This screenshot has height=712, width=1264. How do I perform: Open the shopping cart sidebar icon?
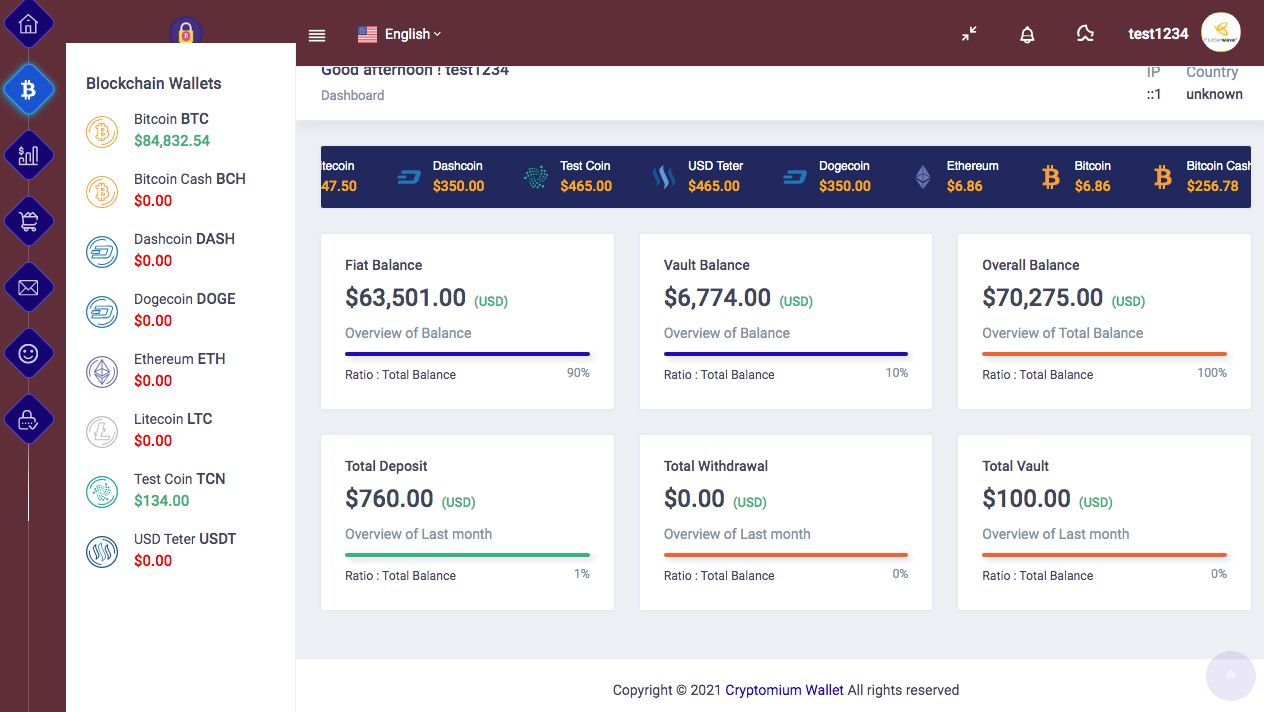click(28, 221)
